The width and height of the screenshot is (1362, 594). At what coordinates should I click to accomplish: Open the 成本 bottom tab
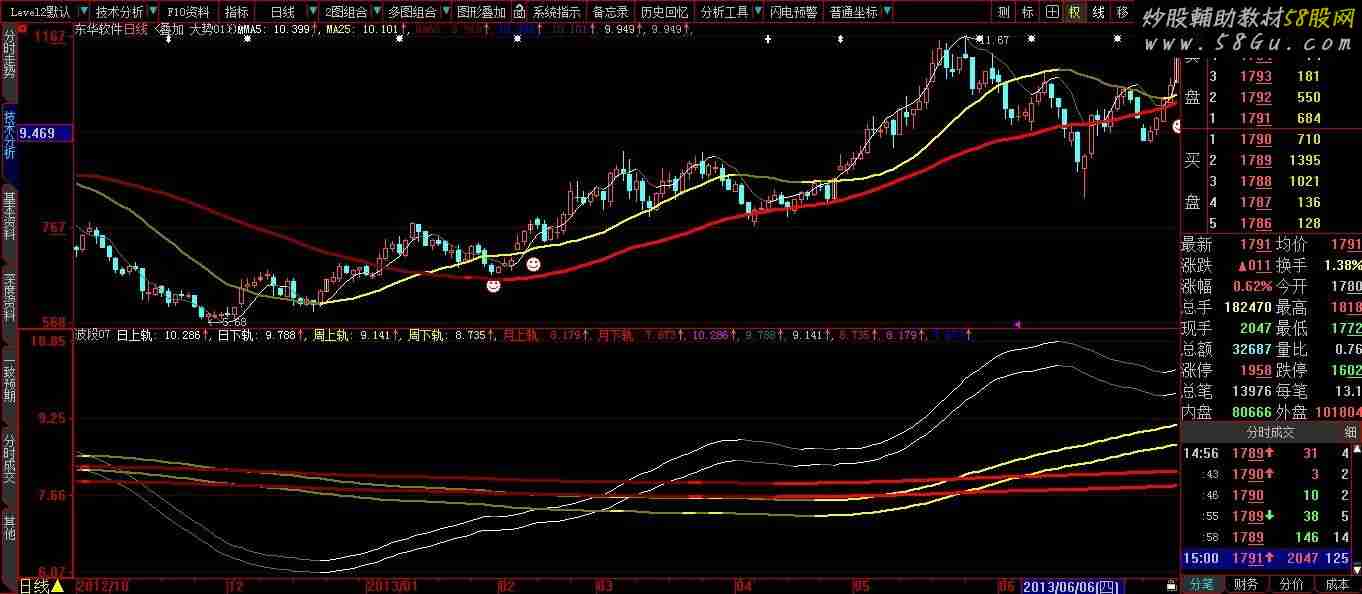pyautogui.click(x=1337, y=584)
